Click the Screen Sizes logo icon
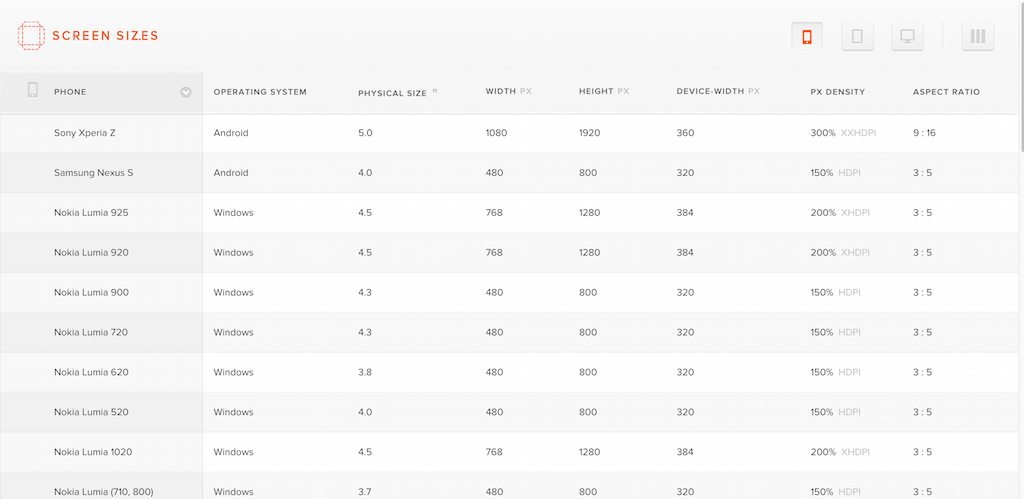 31,36
